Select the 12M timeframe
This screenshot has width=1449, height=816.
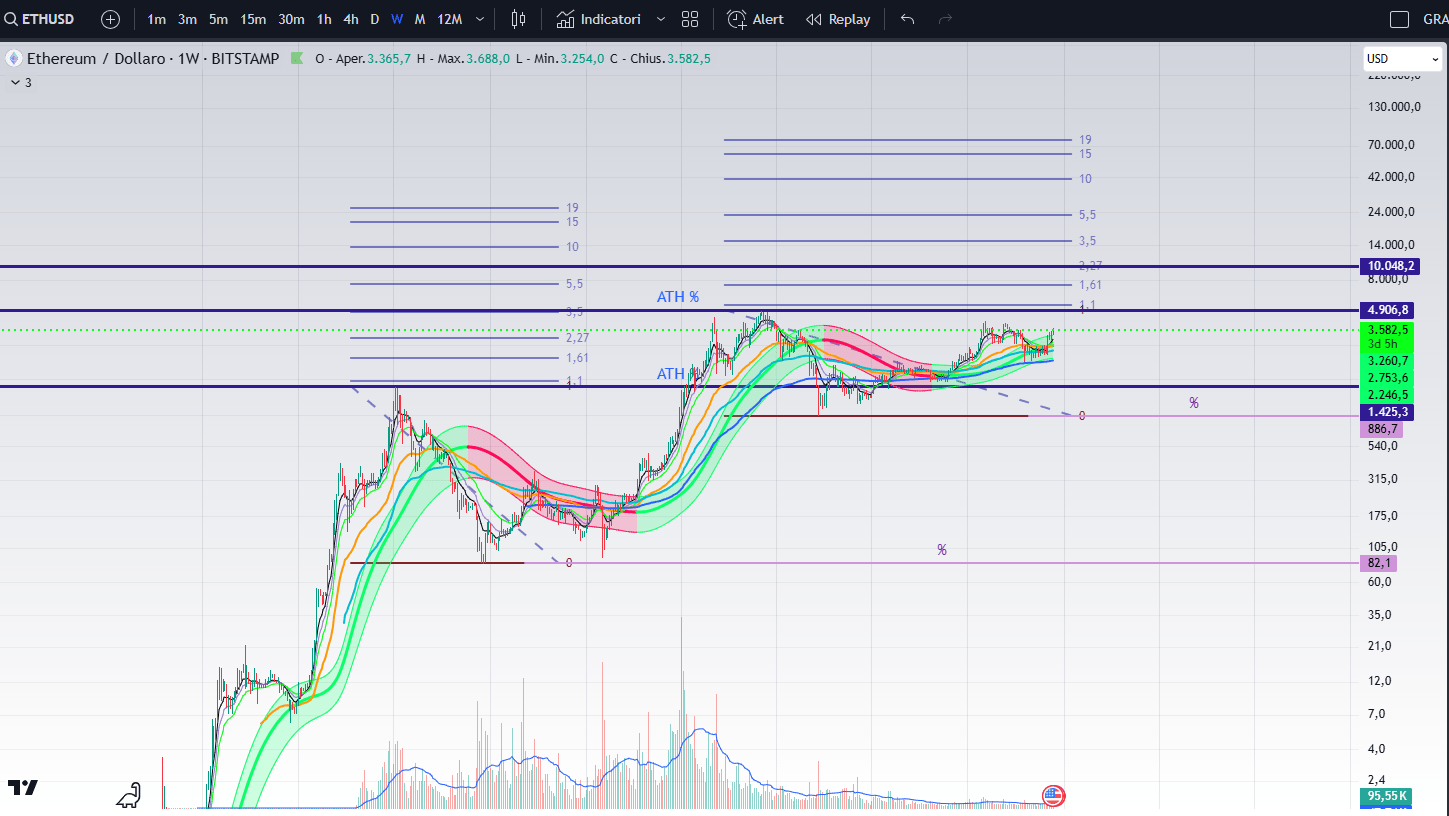click(449, 19)
